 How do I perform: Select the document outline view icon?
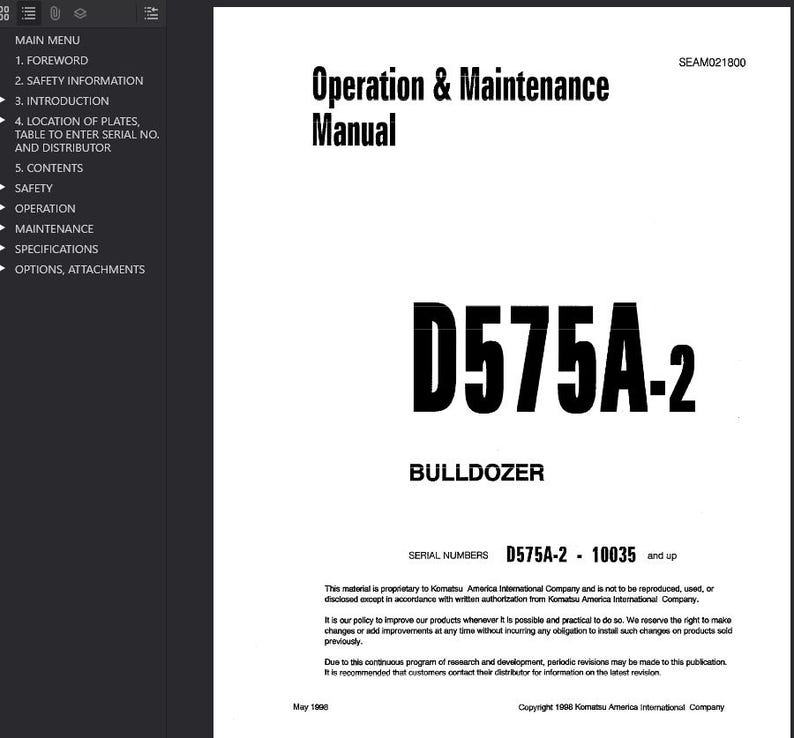29,13
